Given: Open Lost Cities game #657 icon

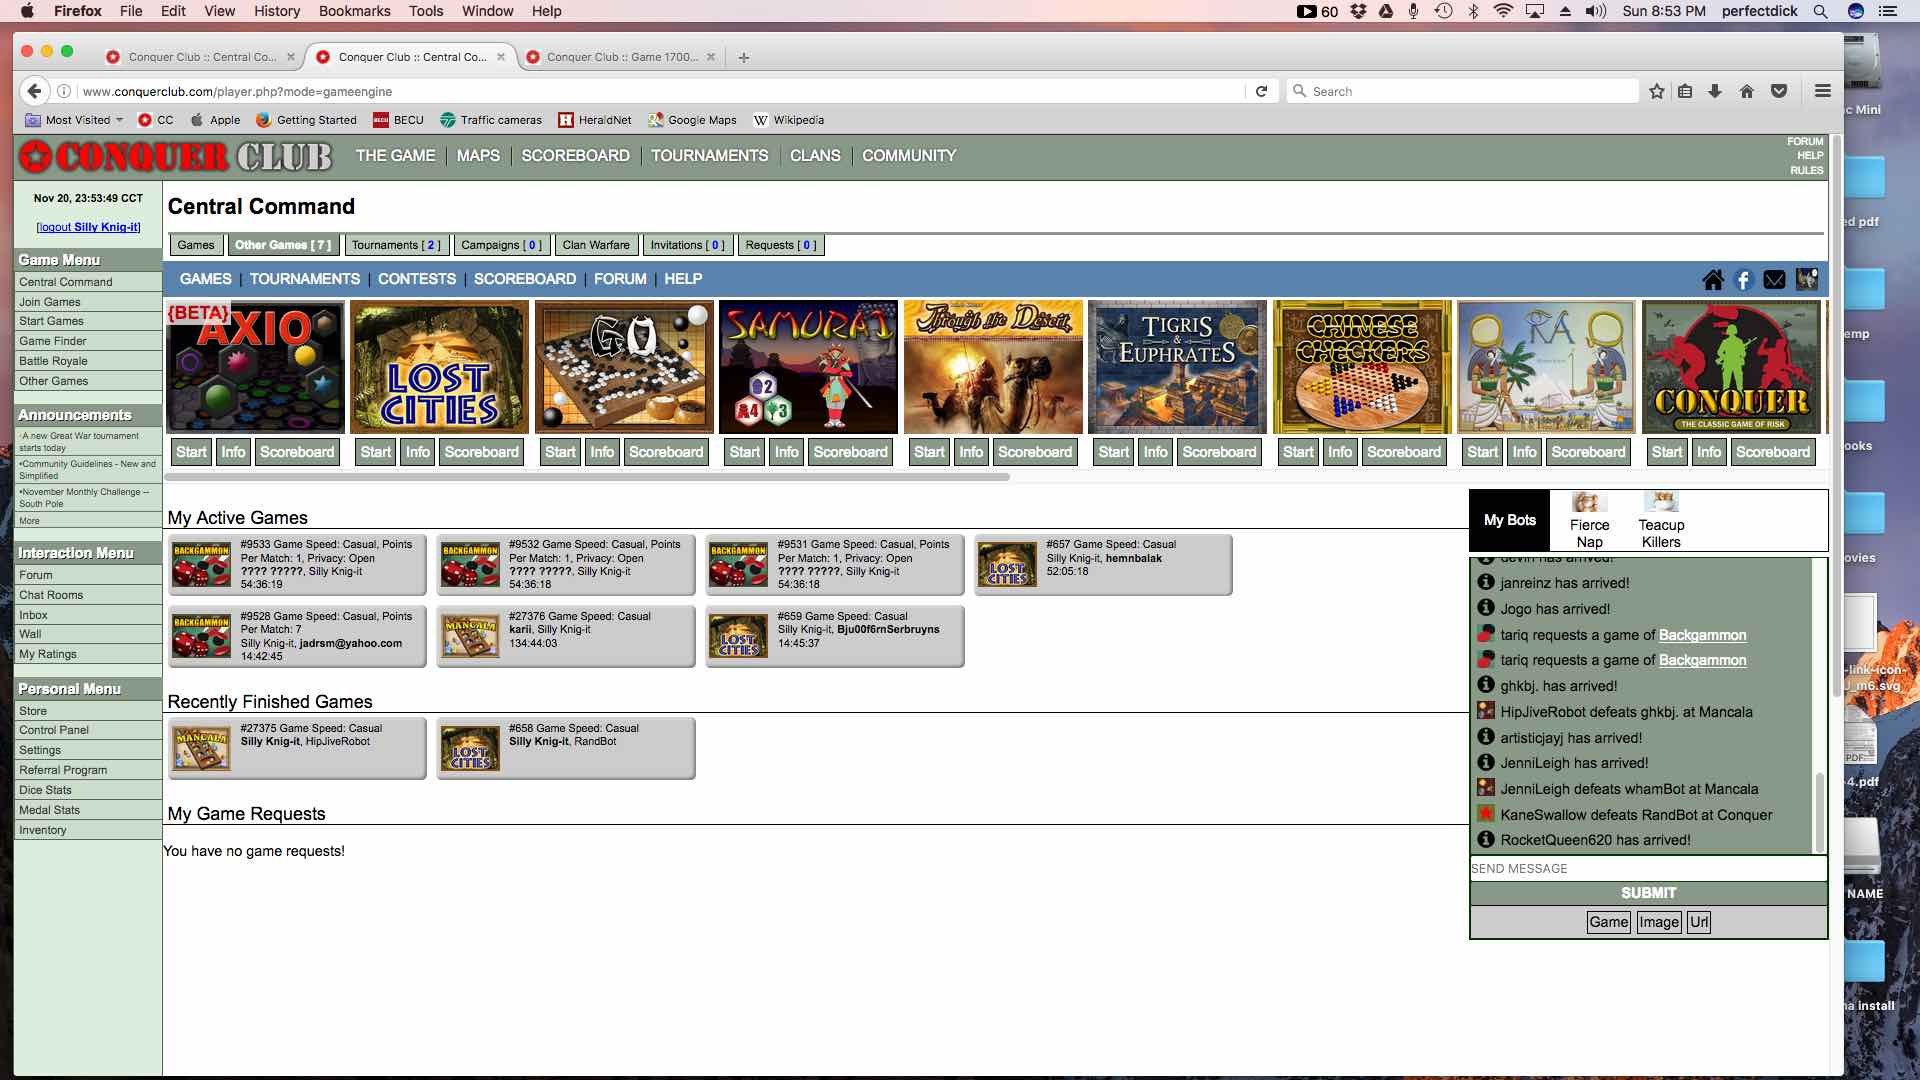Looking at the screenshot, I should pyautogui.click(x=1007, y=565).
